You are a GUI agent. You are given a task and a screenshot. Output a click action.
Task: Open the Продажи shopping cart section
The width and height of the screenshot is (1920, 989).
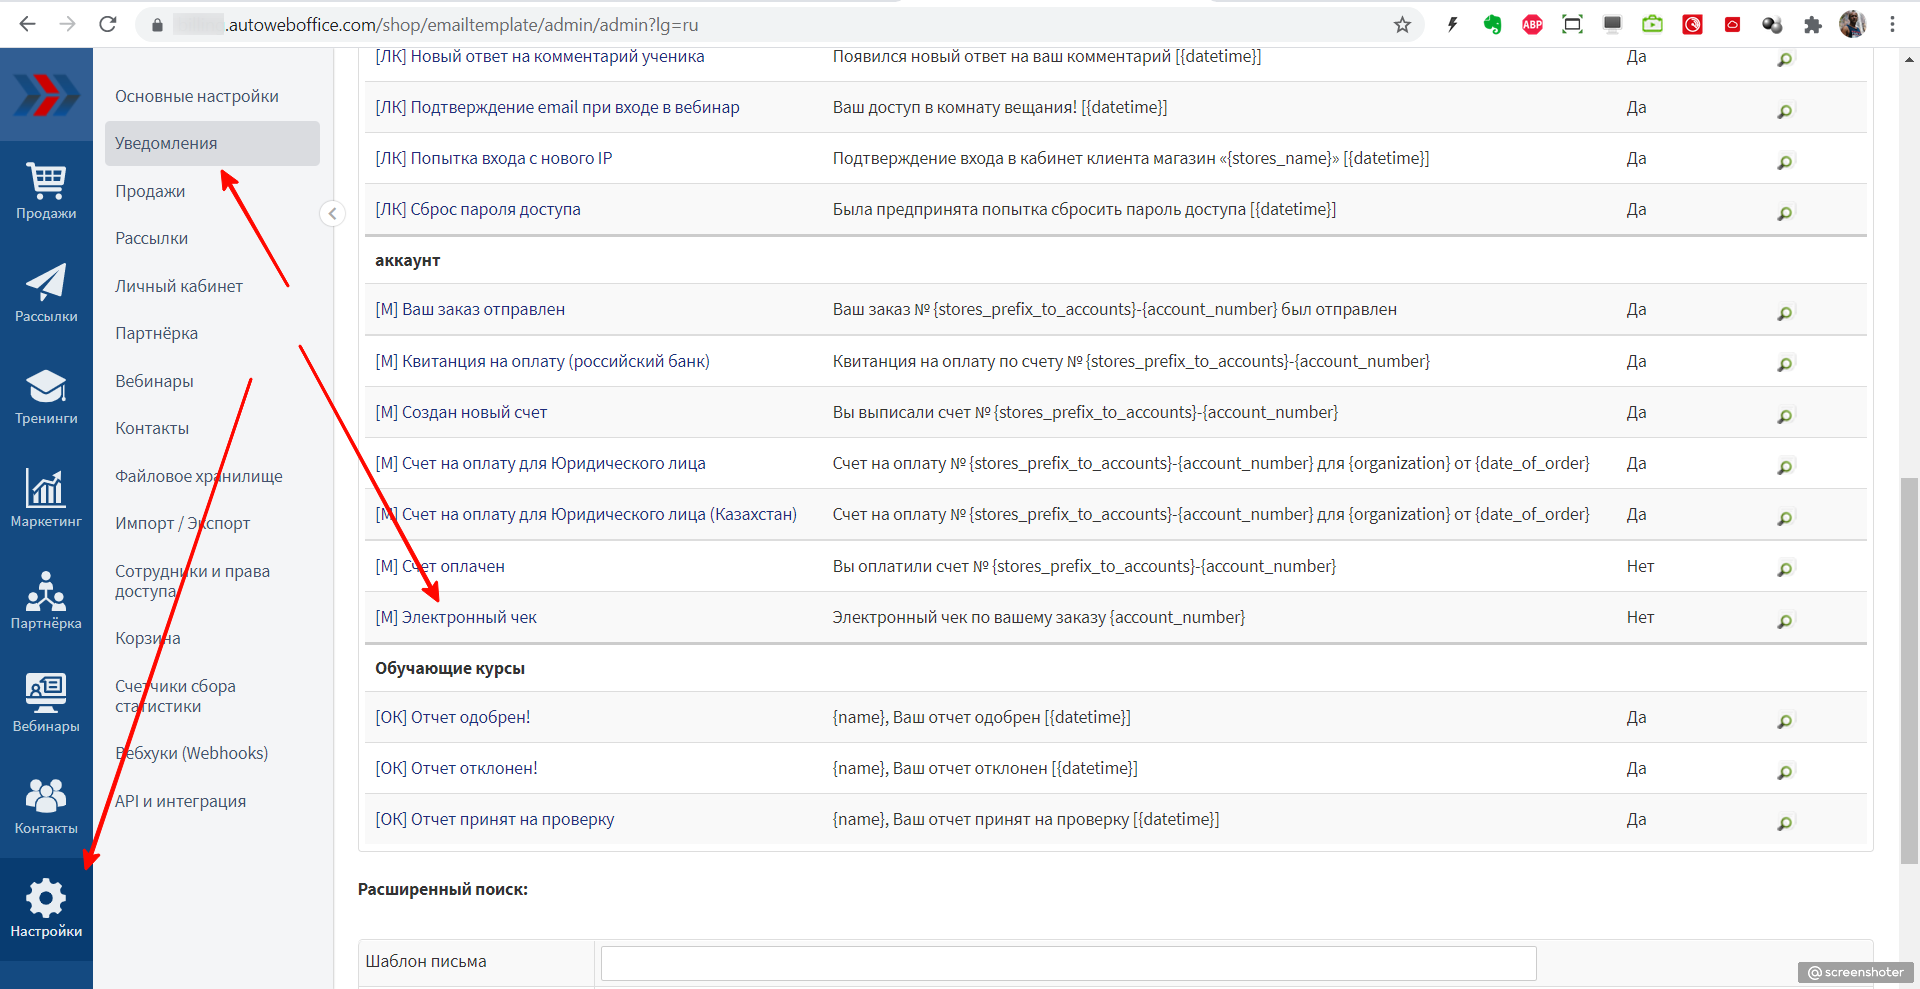point(46,191)
